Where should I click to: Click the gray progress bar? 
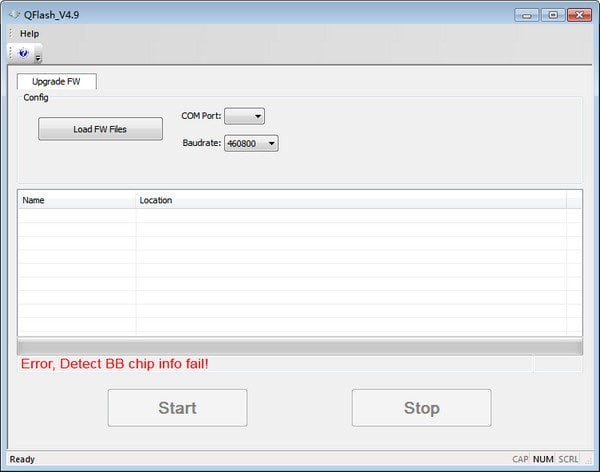click(x=299, y=346)
